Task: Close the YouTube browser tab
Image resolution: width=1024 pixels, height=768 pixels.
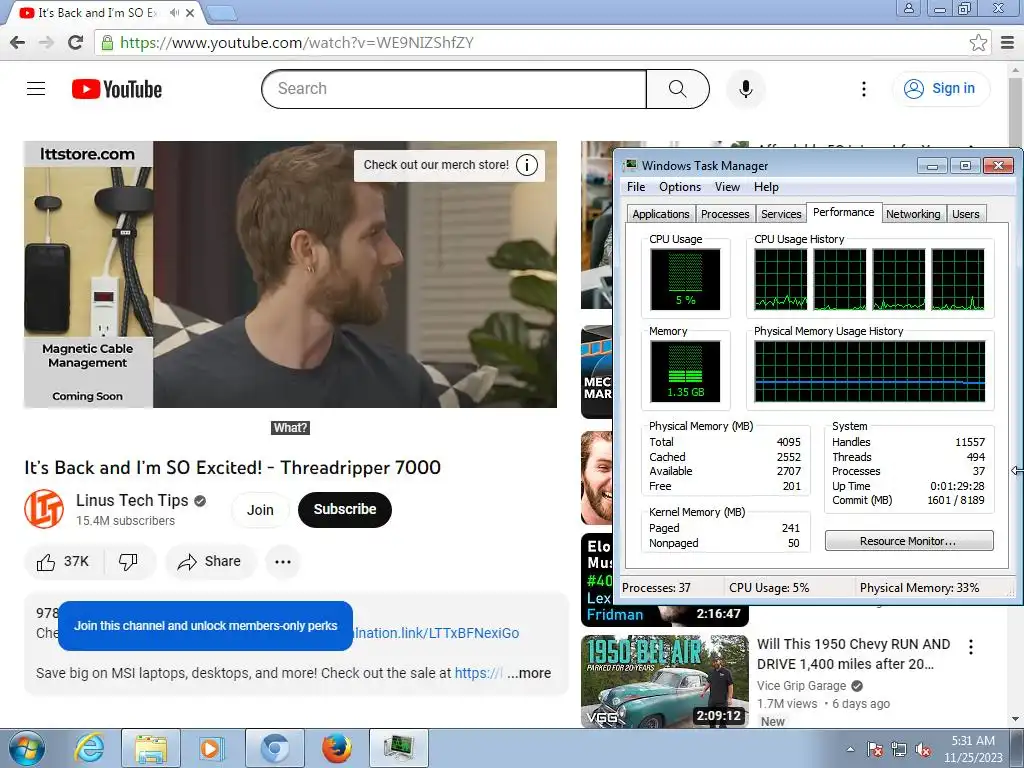Action: point(190,12)
